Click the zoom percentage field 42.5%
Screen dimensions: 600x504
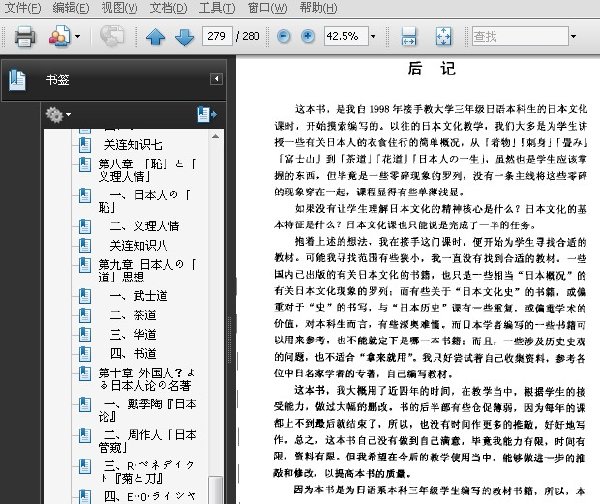tap(346, 36)
